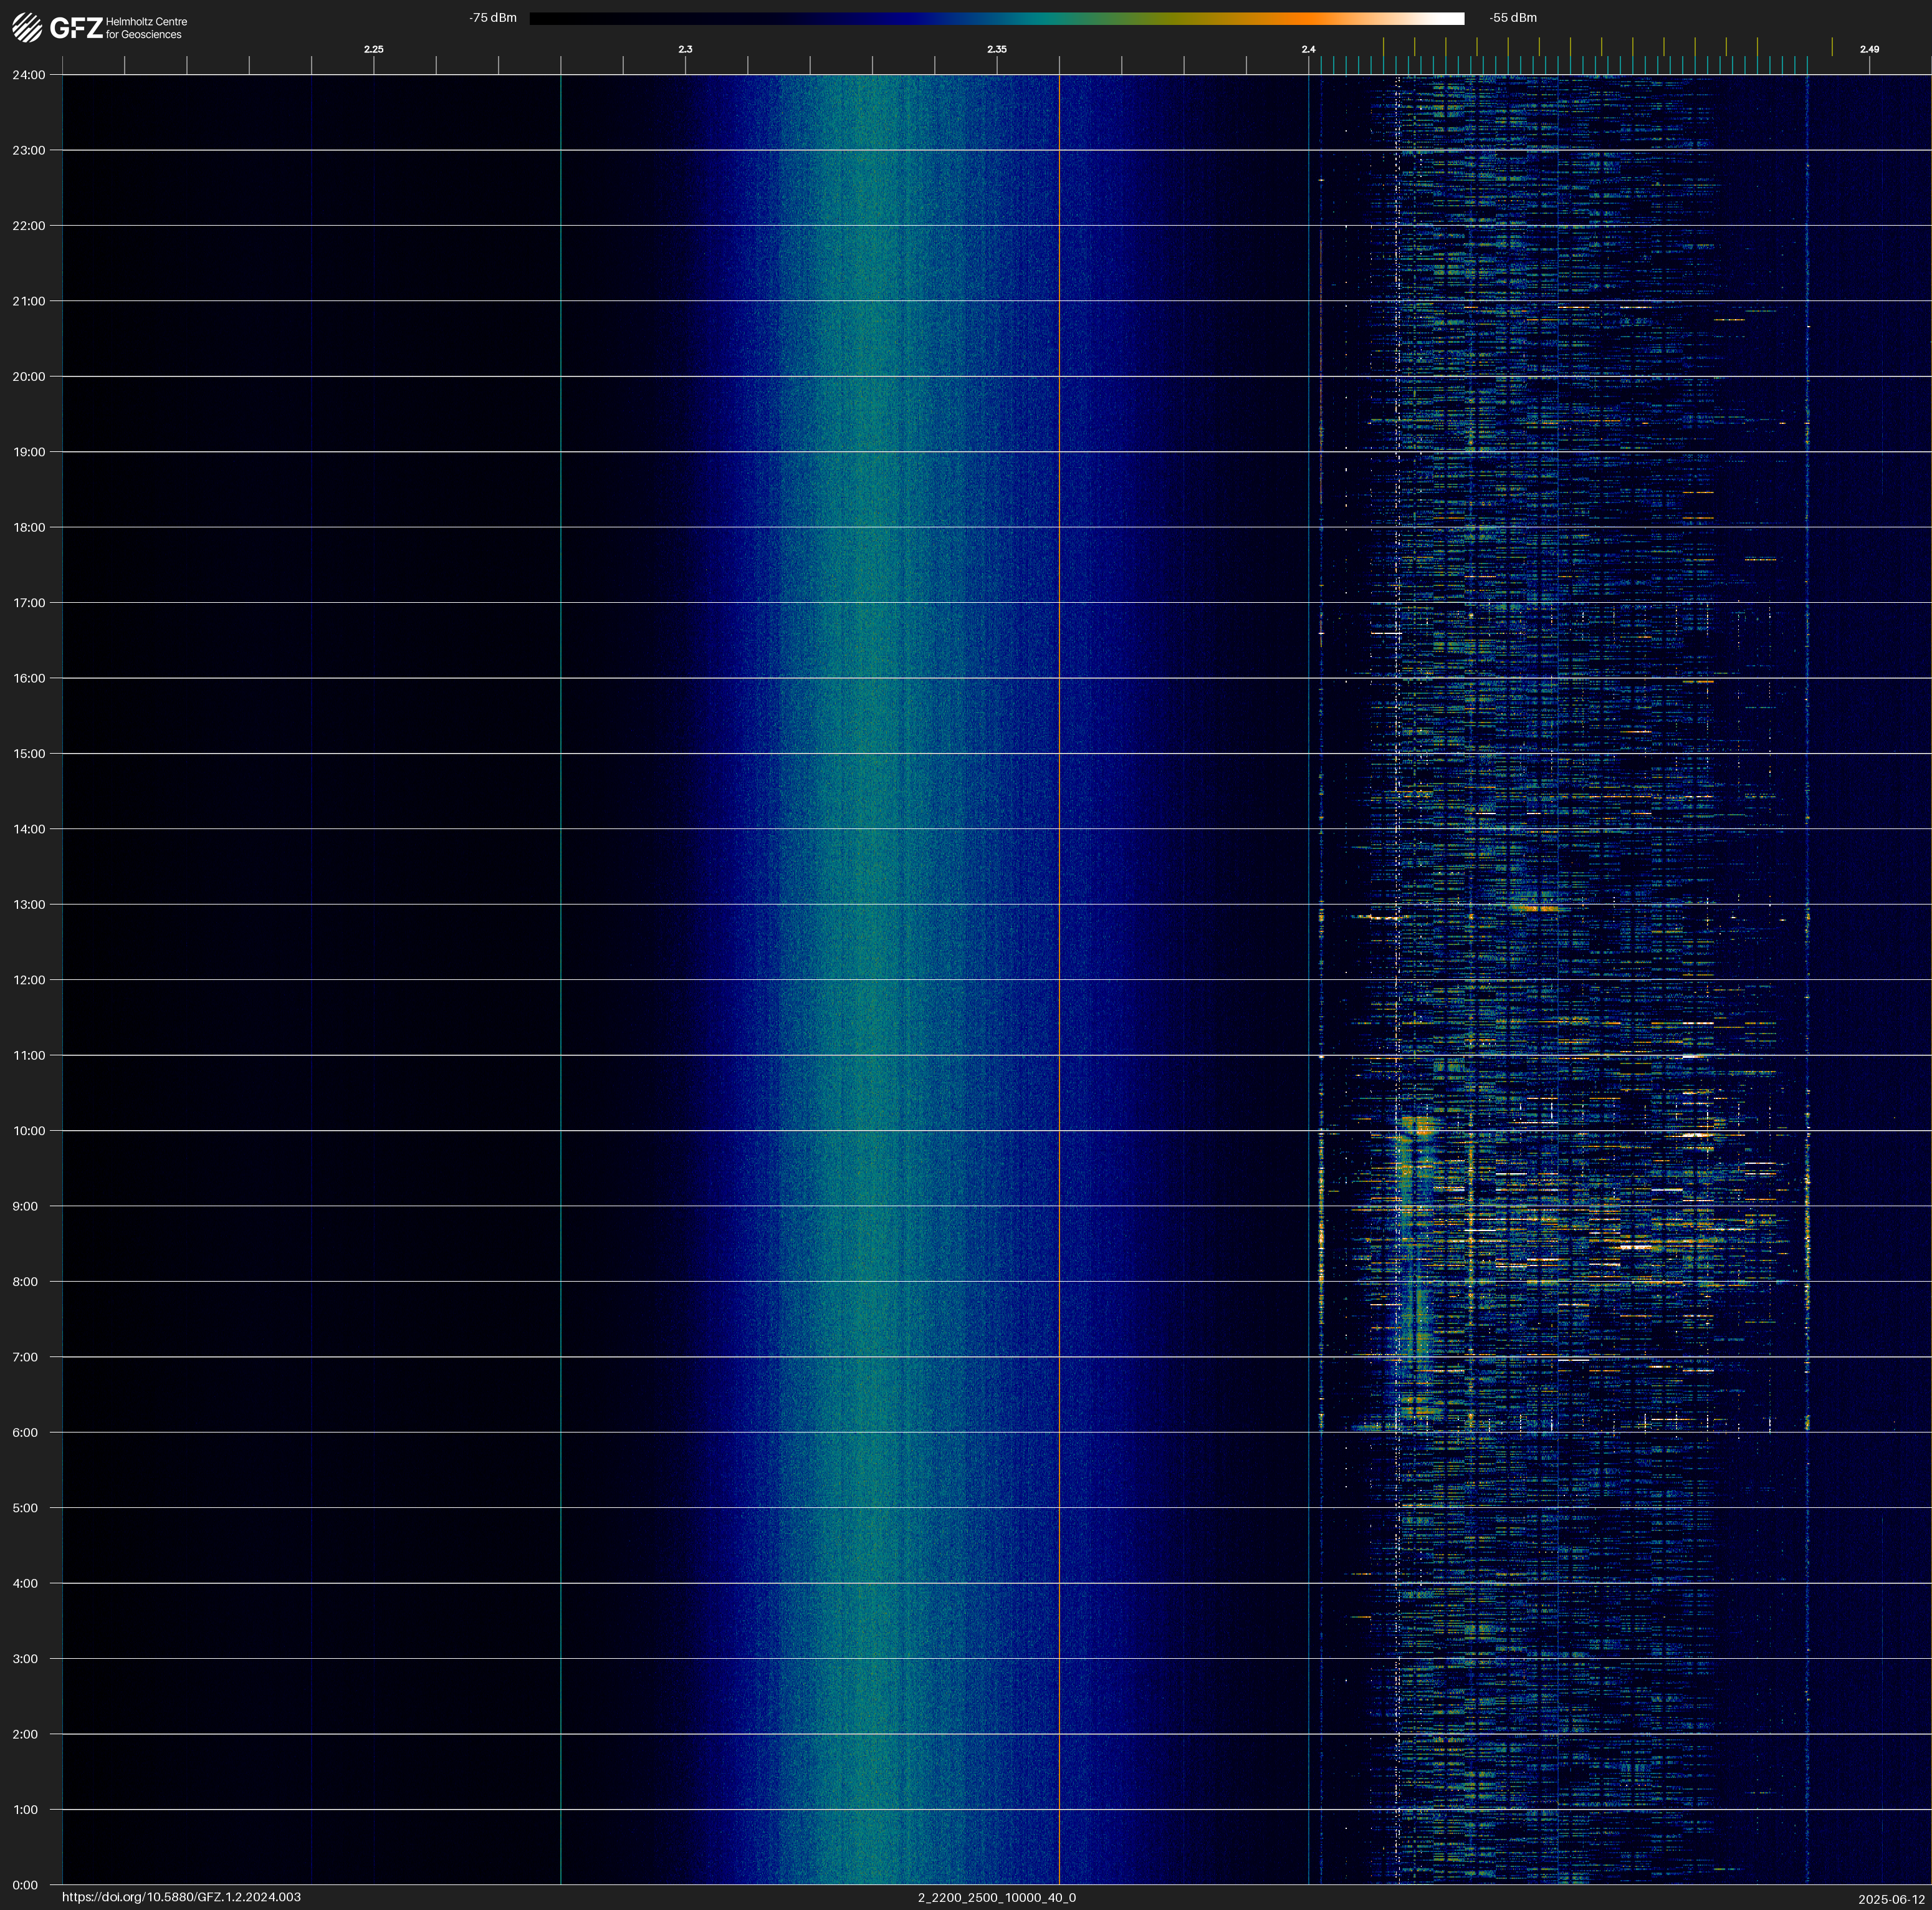Screen dimensions: 1932x1910
Task: Click the -75 dBm scale label
Action: [x=493, y=18]
